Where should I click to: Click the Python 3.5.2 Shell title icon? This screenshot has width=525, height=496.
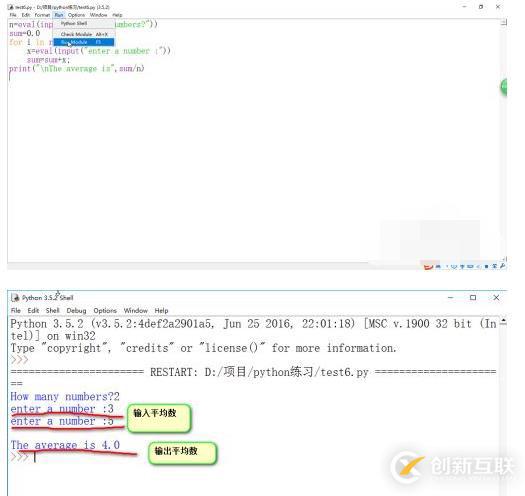point(15,298)
